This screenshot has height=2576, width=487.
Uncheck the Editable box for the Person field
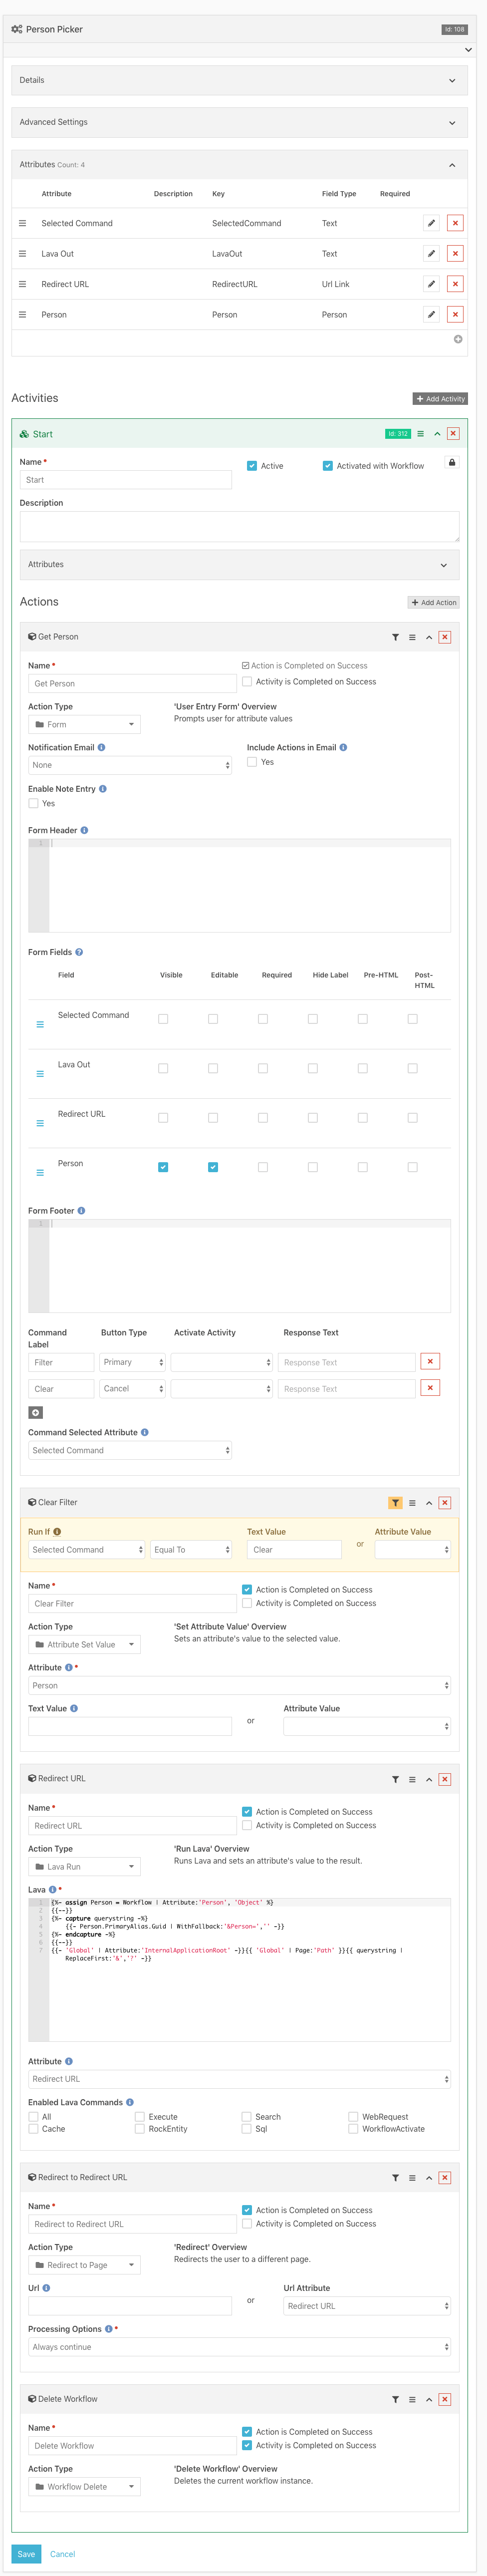point(213,1167)
